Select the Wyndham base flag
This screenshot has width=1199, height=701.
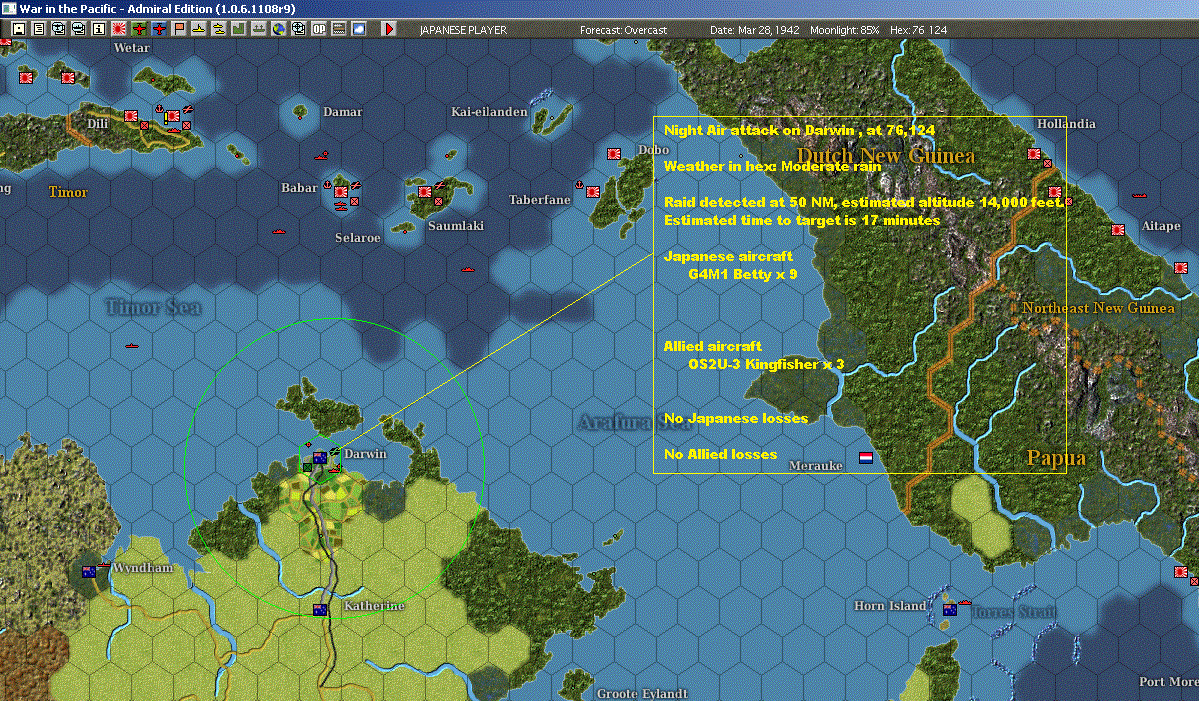point(89,572)
